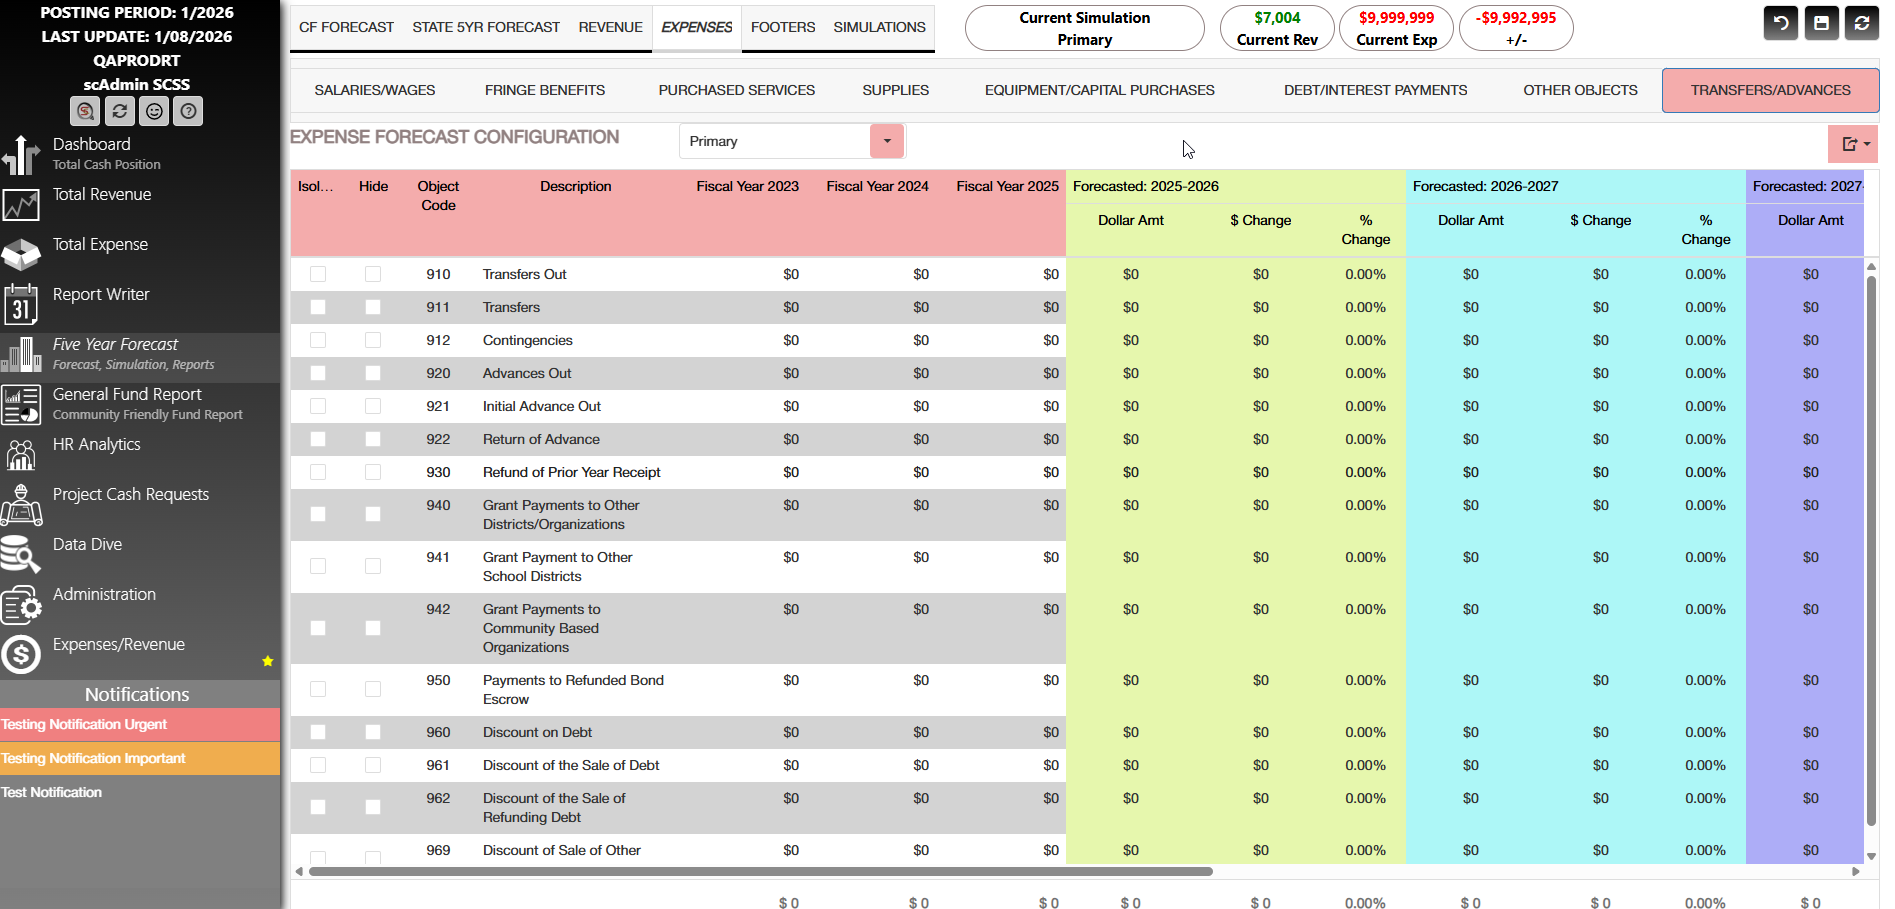This screenshot has width=1895, height=909.
Task: Open the question mark help icon
Action: (x=188, y=111)
